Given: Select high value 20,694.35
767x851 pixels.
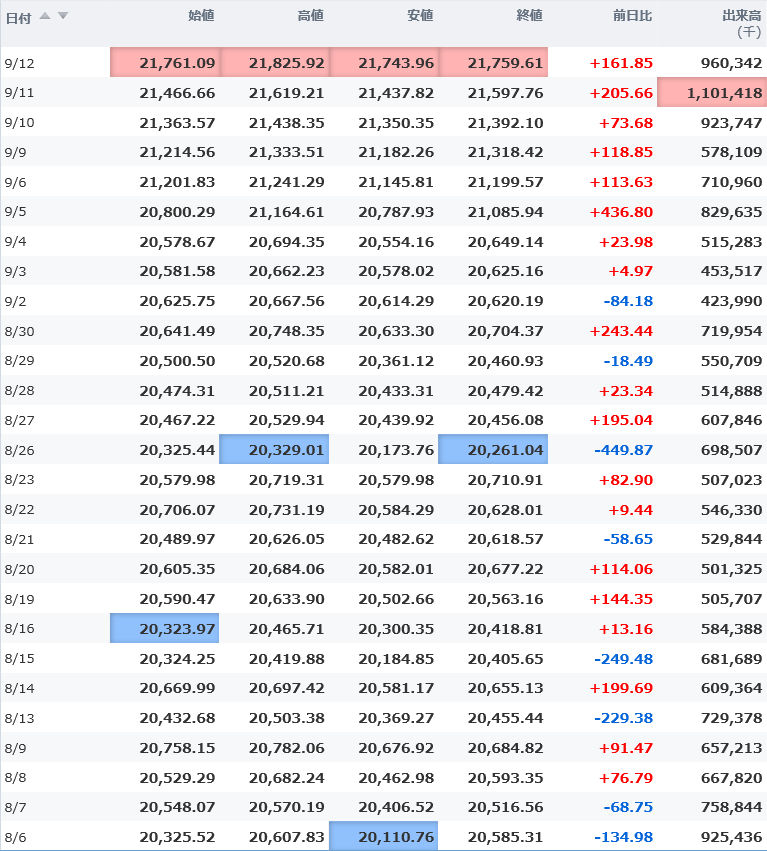Looking at the screenshot, I should point(287,242).
